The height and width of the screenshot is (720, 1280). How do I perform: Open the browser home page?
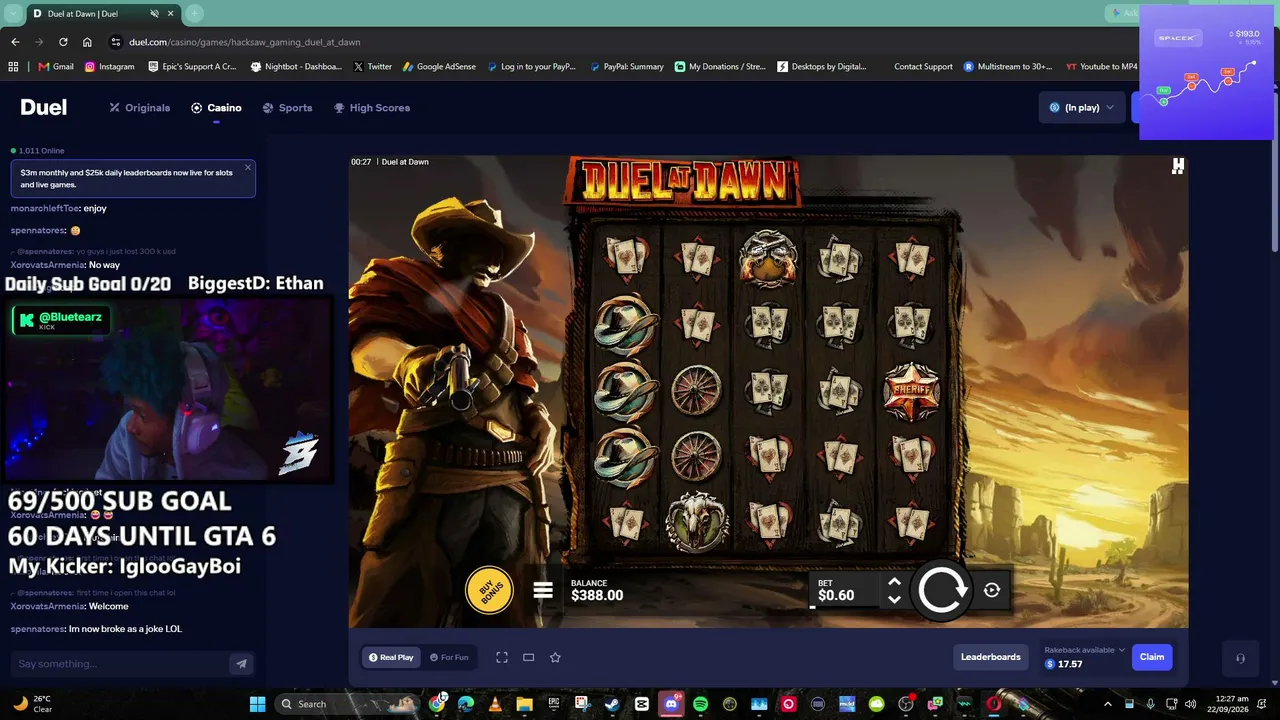click(x=87, y=42)
